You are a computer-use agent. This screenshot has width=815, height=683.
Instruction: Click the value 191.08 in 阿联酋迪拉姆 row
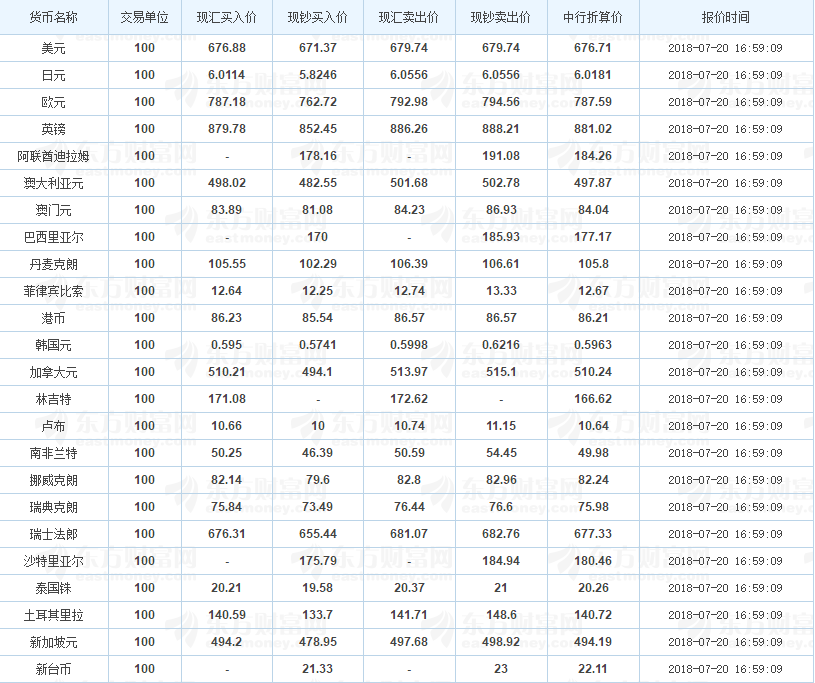501,156
